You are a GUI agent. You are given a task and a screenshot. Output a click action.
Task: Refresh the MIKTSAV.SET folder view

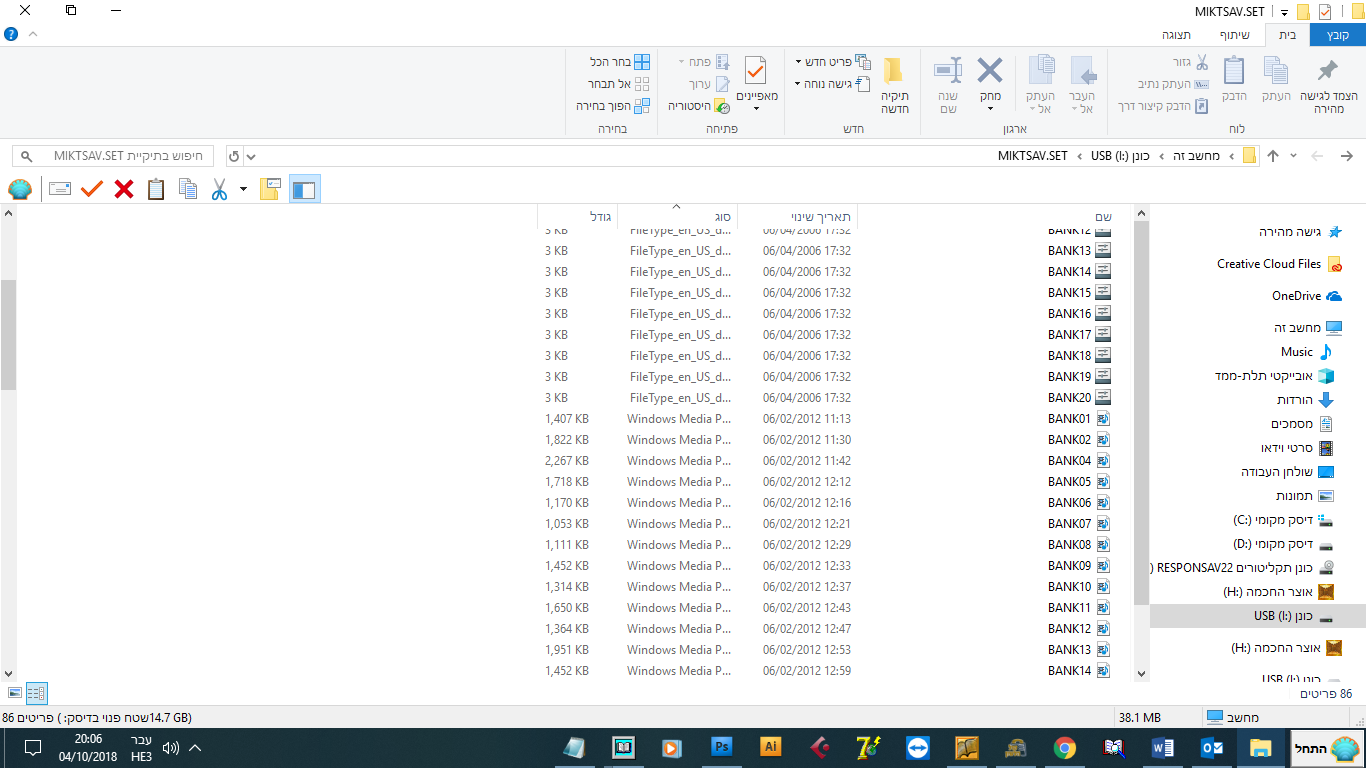[234, 156]
